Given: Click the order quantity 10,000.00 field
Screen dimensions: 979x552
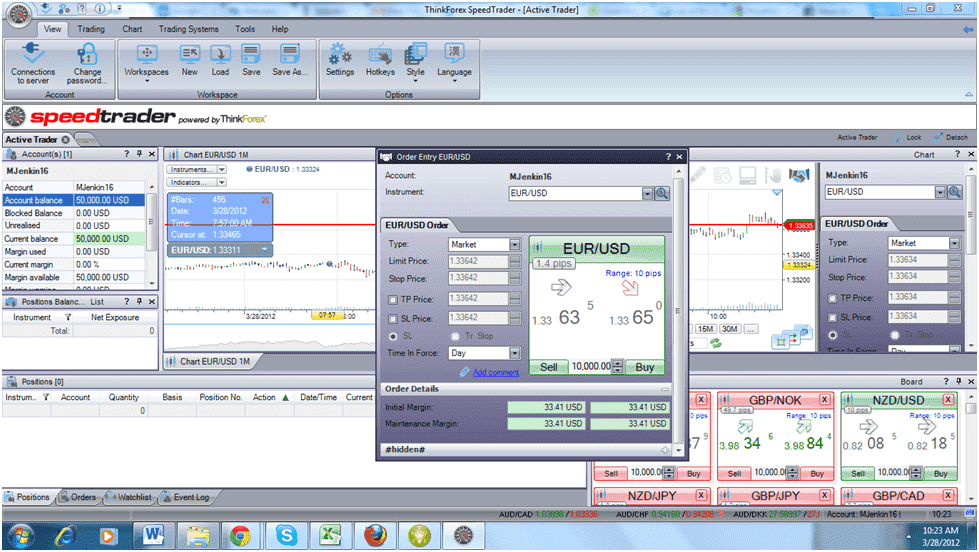Looking at the screenshot, I should pyautogui.click(x=590, y=367).
